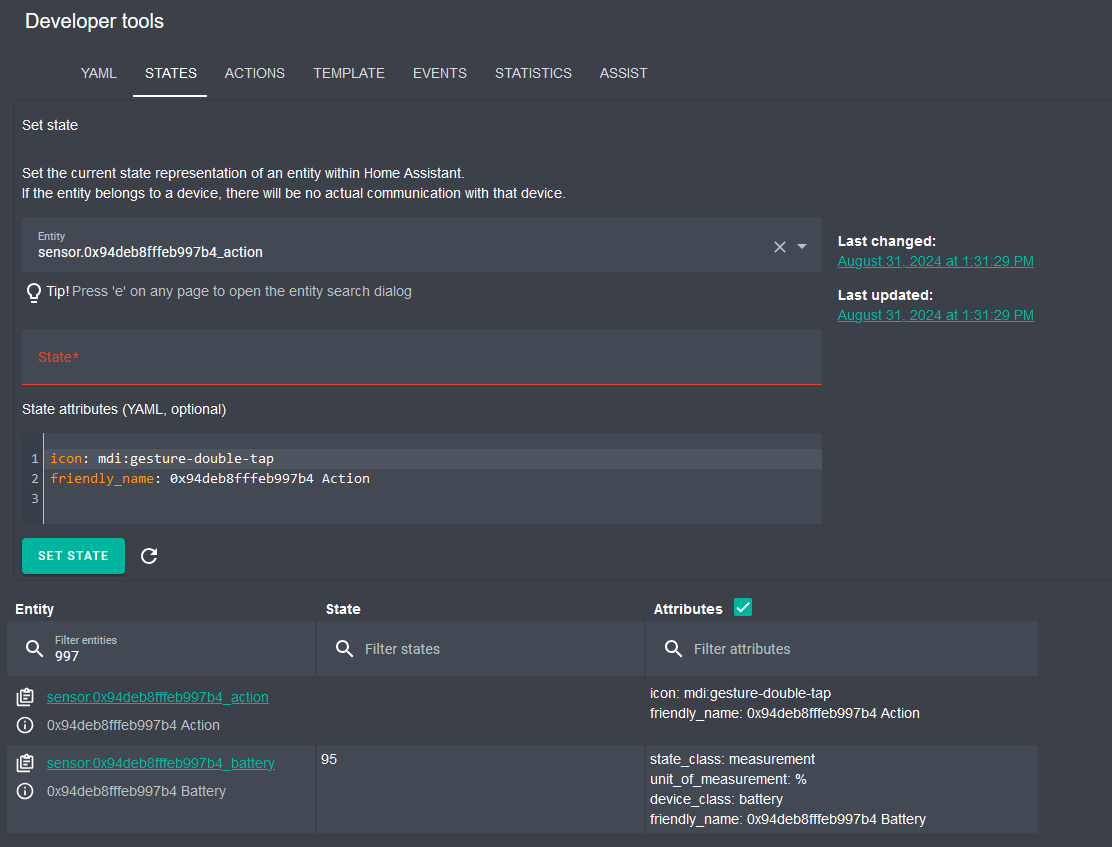Screen dimensions: 1112x847
Task: Click the magnifier icon in Filter attributes
Action: pyautogui.click(x=674, y=649)
